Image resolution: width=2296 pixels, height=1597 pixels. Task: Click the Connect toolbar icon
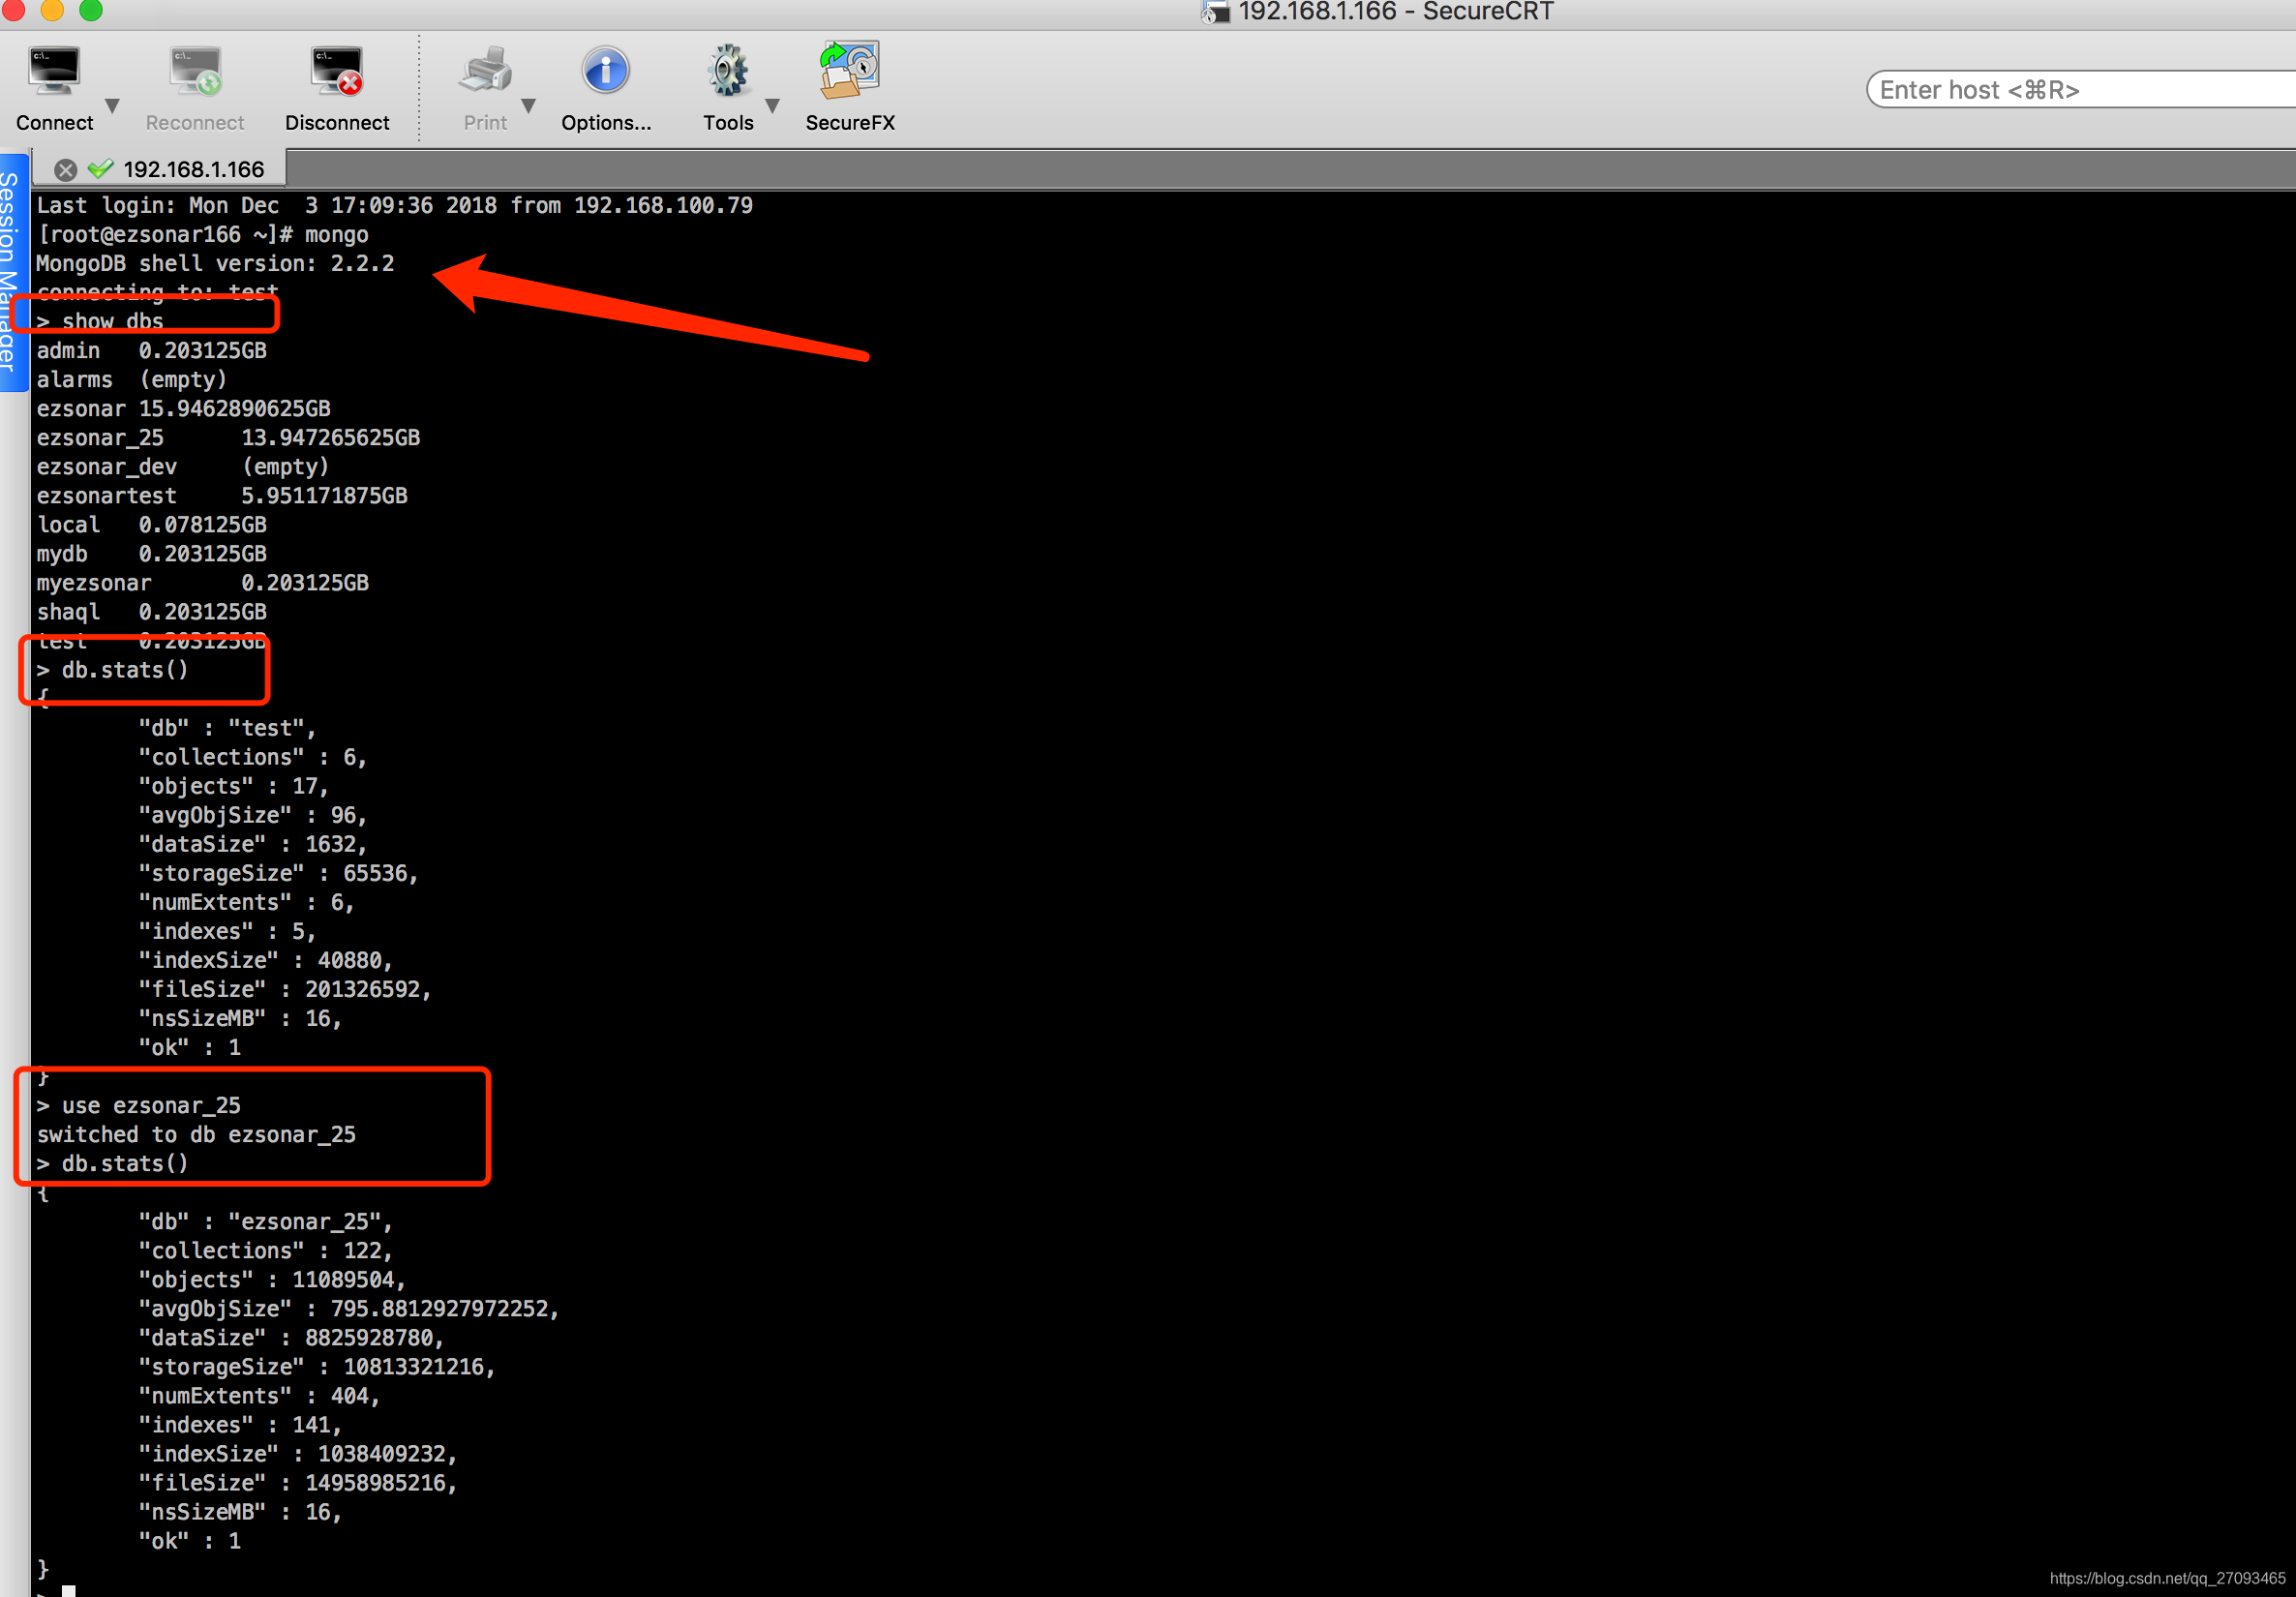click(x=54, y=72)
